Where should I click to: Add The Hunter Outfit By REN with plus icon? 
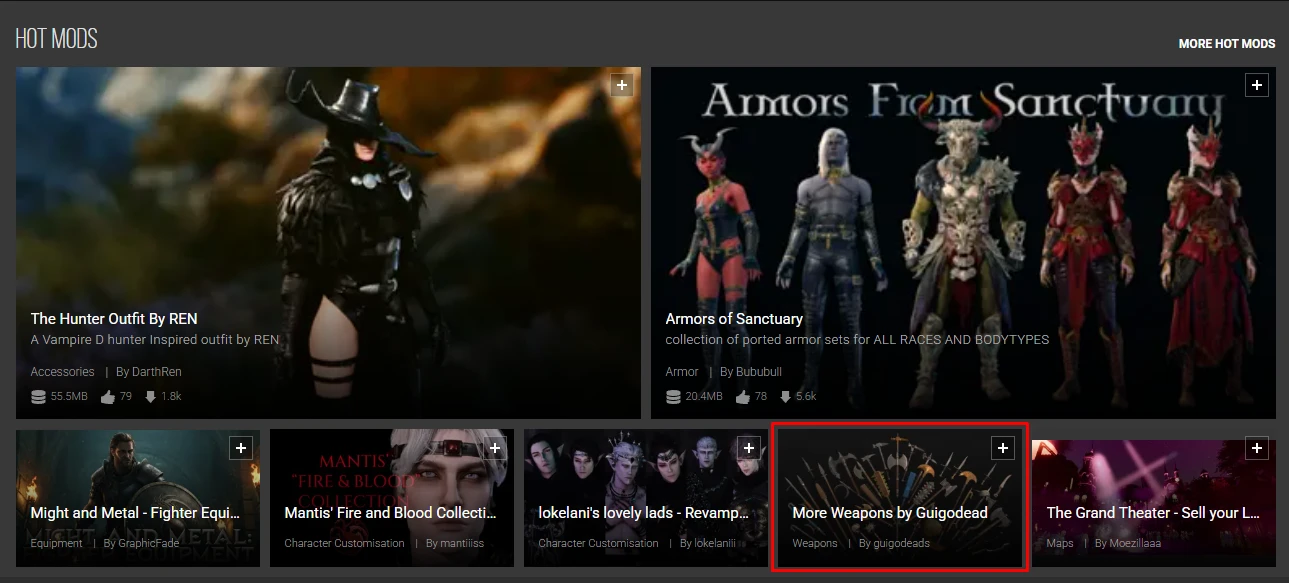[x=622, y=85]
